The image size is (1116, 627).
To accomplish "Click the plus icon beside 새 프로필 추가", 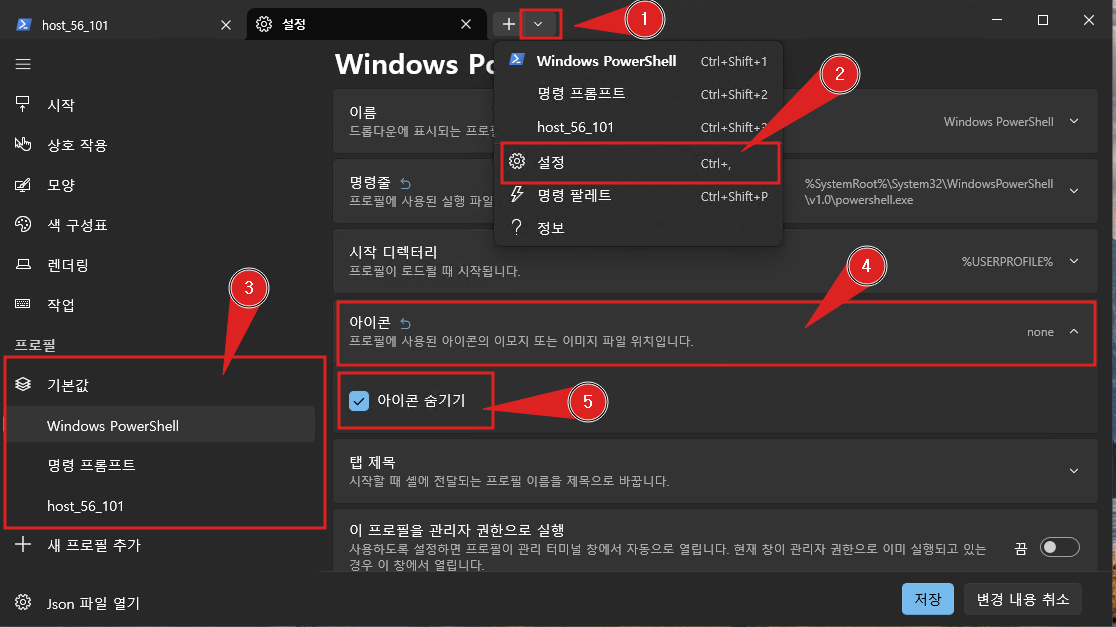I will tap(23, 544).
